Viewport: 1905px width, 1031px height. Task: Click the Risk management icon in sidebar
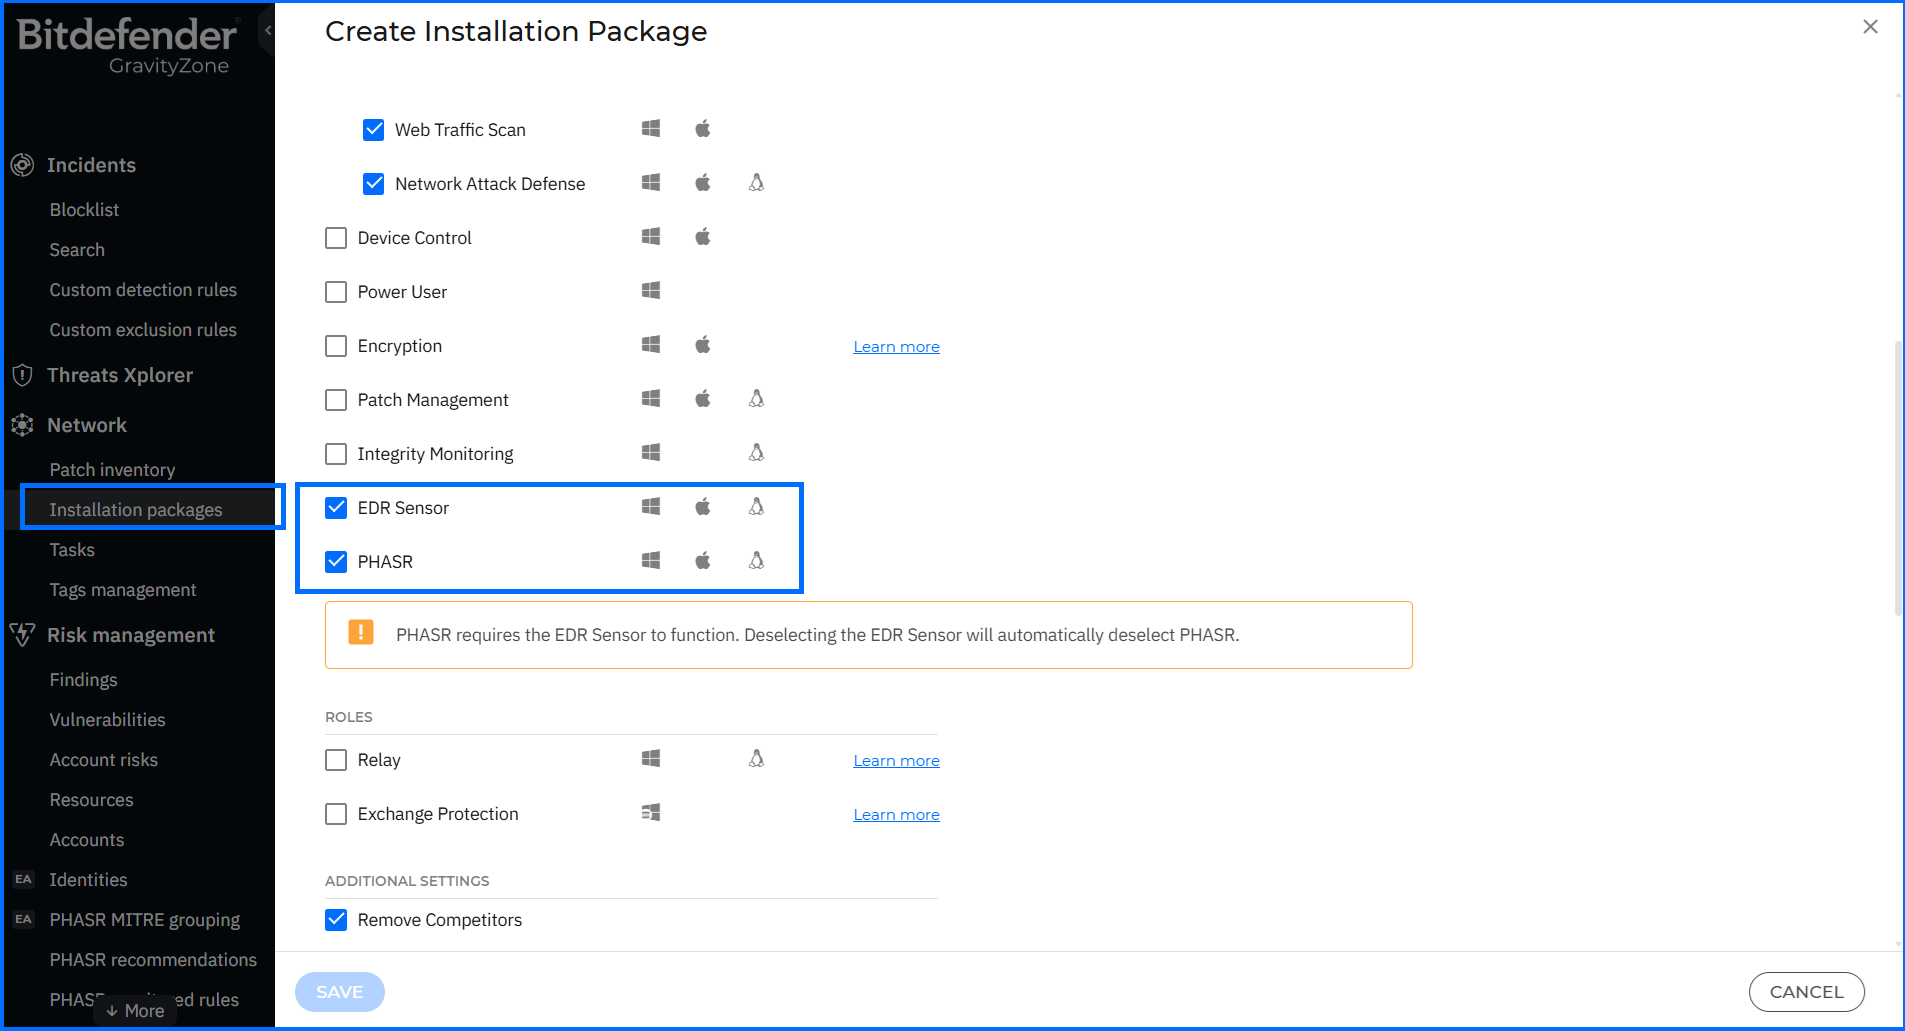(x=22, y=635)
